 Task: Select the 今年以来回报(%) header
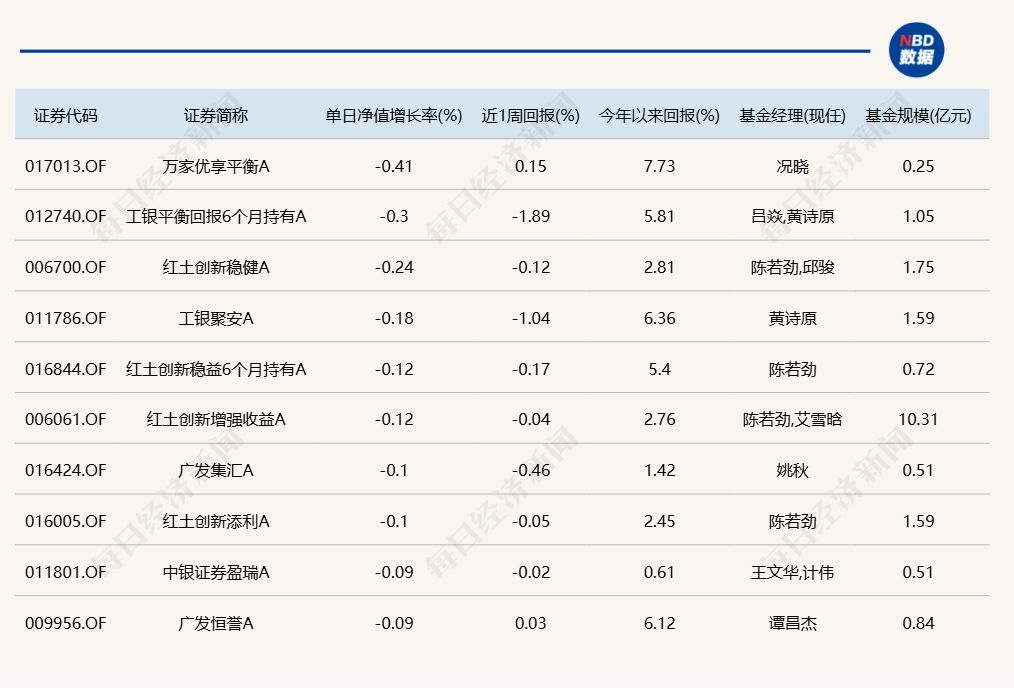tap(659, 115)
